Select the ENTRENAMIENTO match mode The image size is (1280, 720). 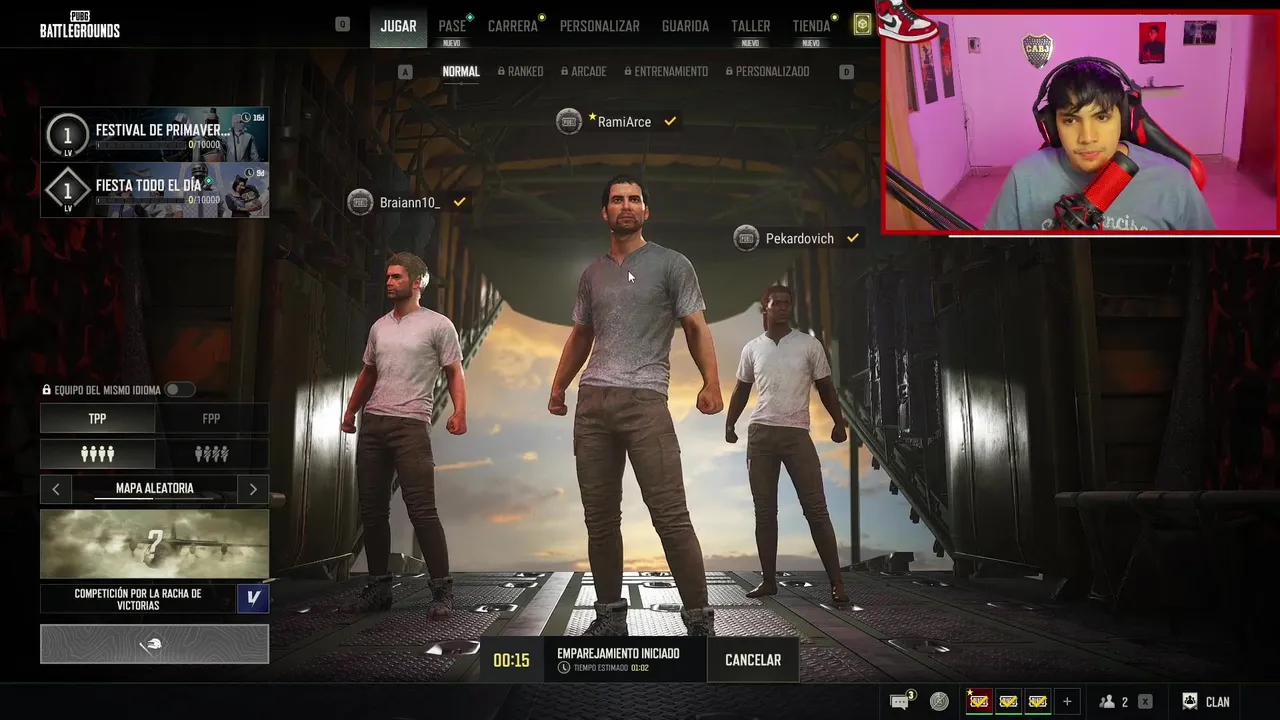click(666, 72)
